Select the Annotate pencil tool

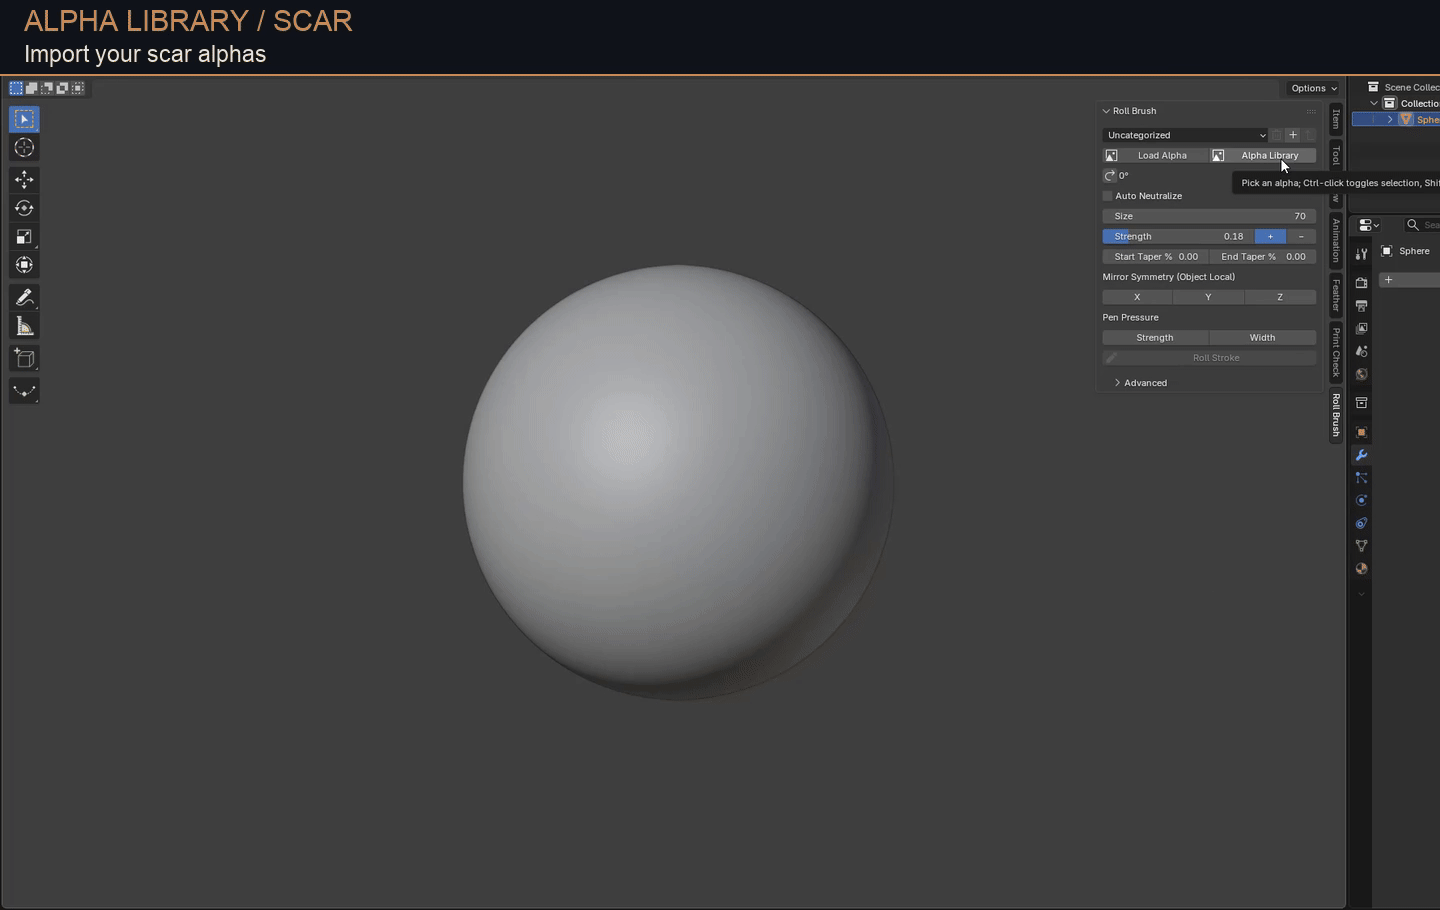(24, 298)
